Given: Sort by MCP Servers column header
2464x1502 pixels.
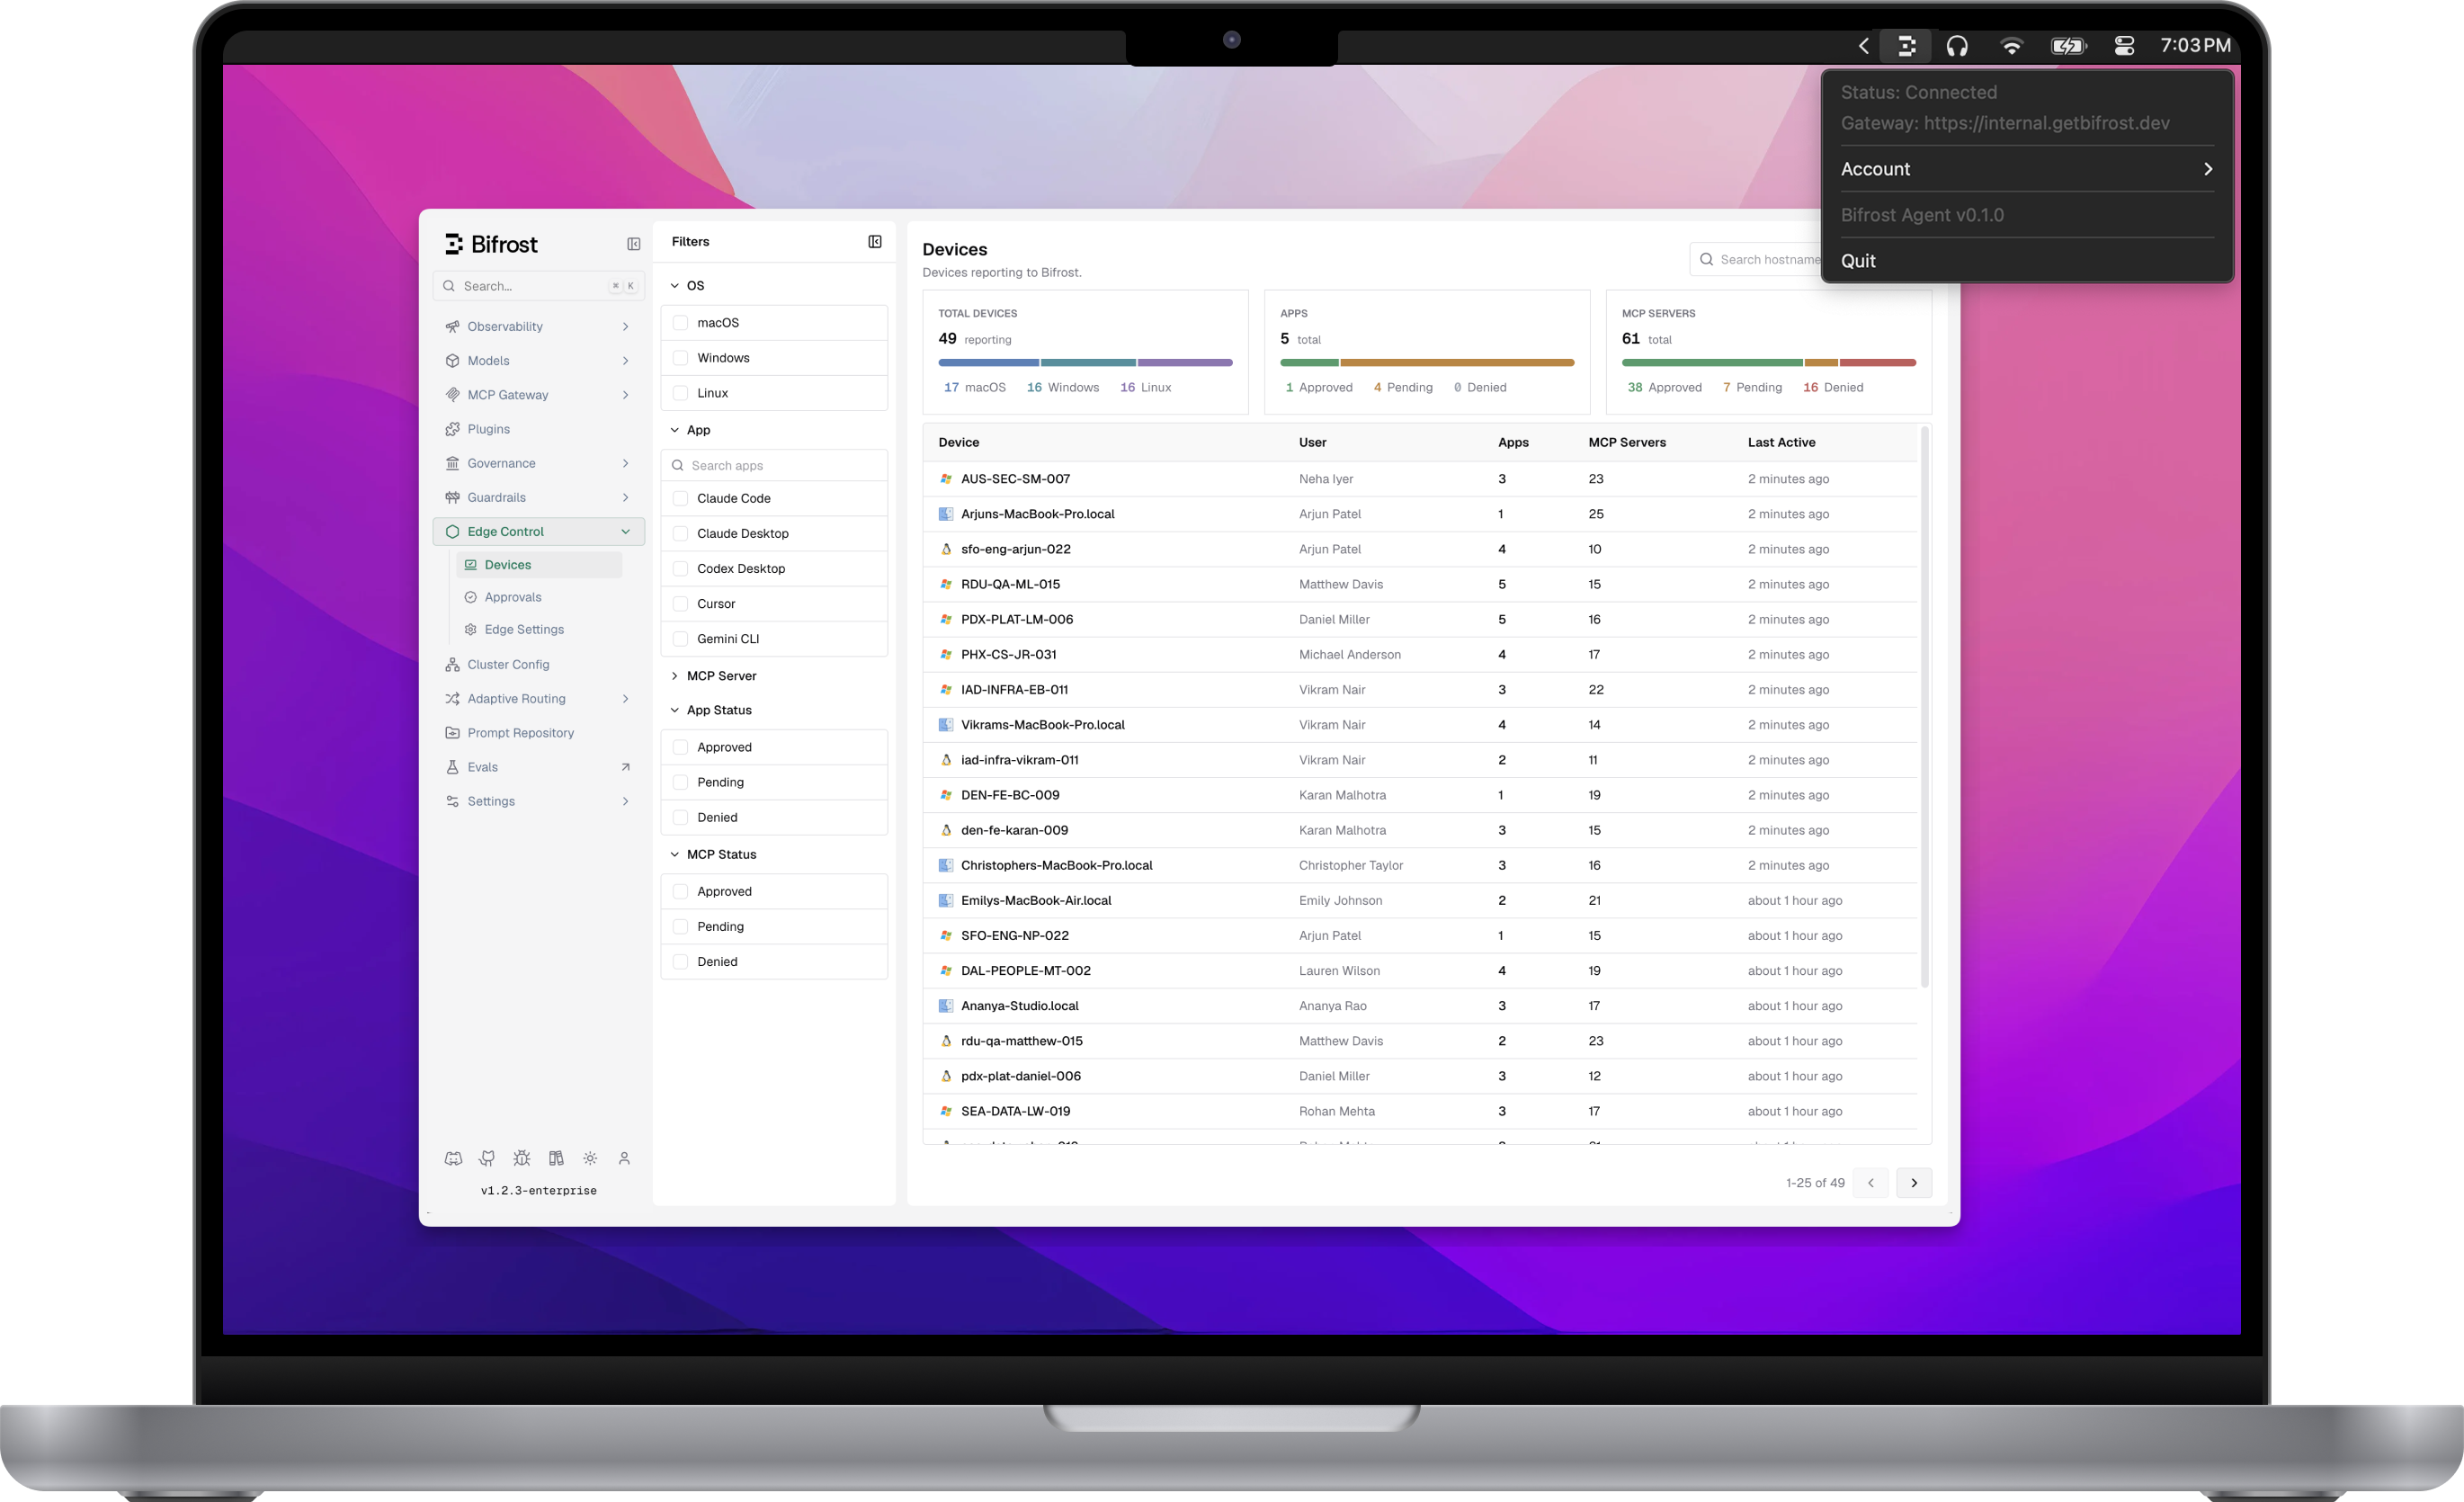Looking at the screenshot, I should [1627, 442].
